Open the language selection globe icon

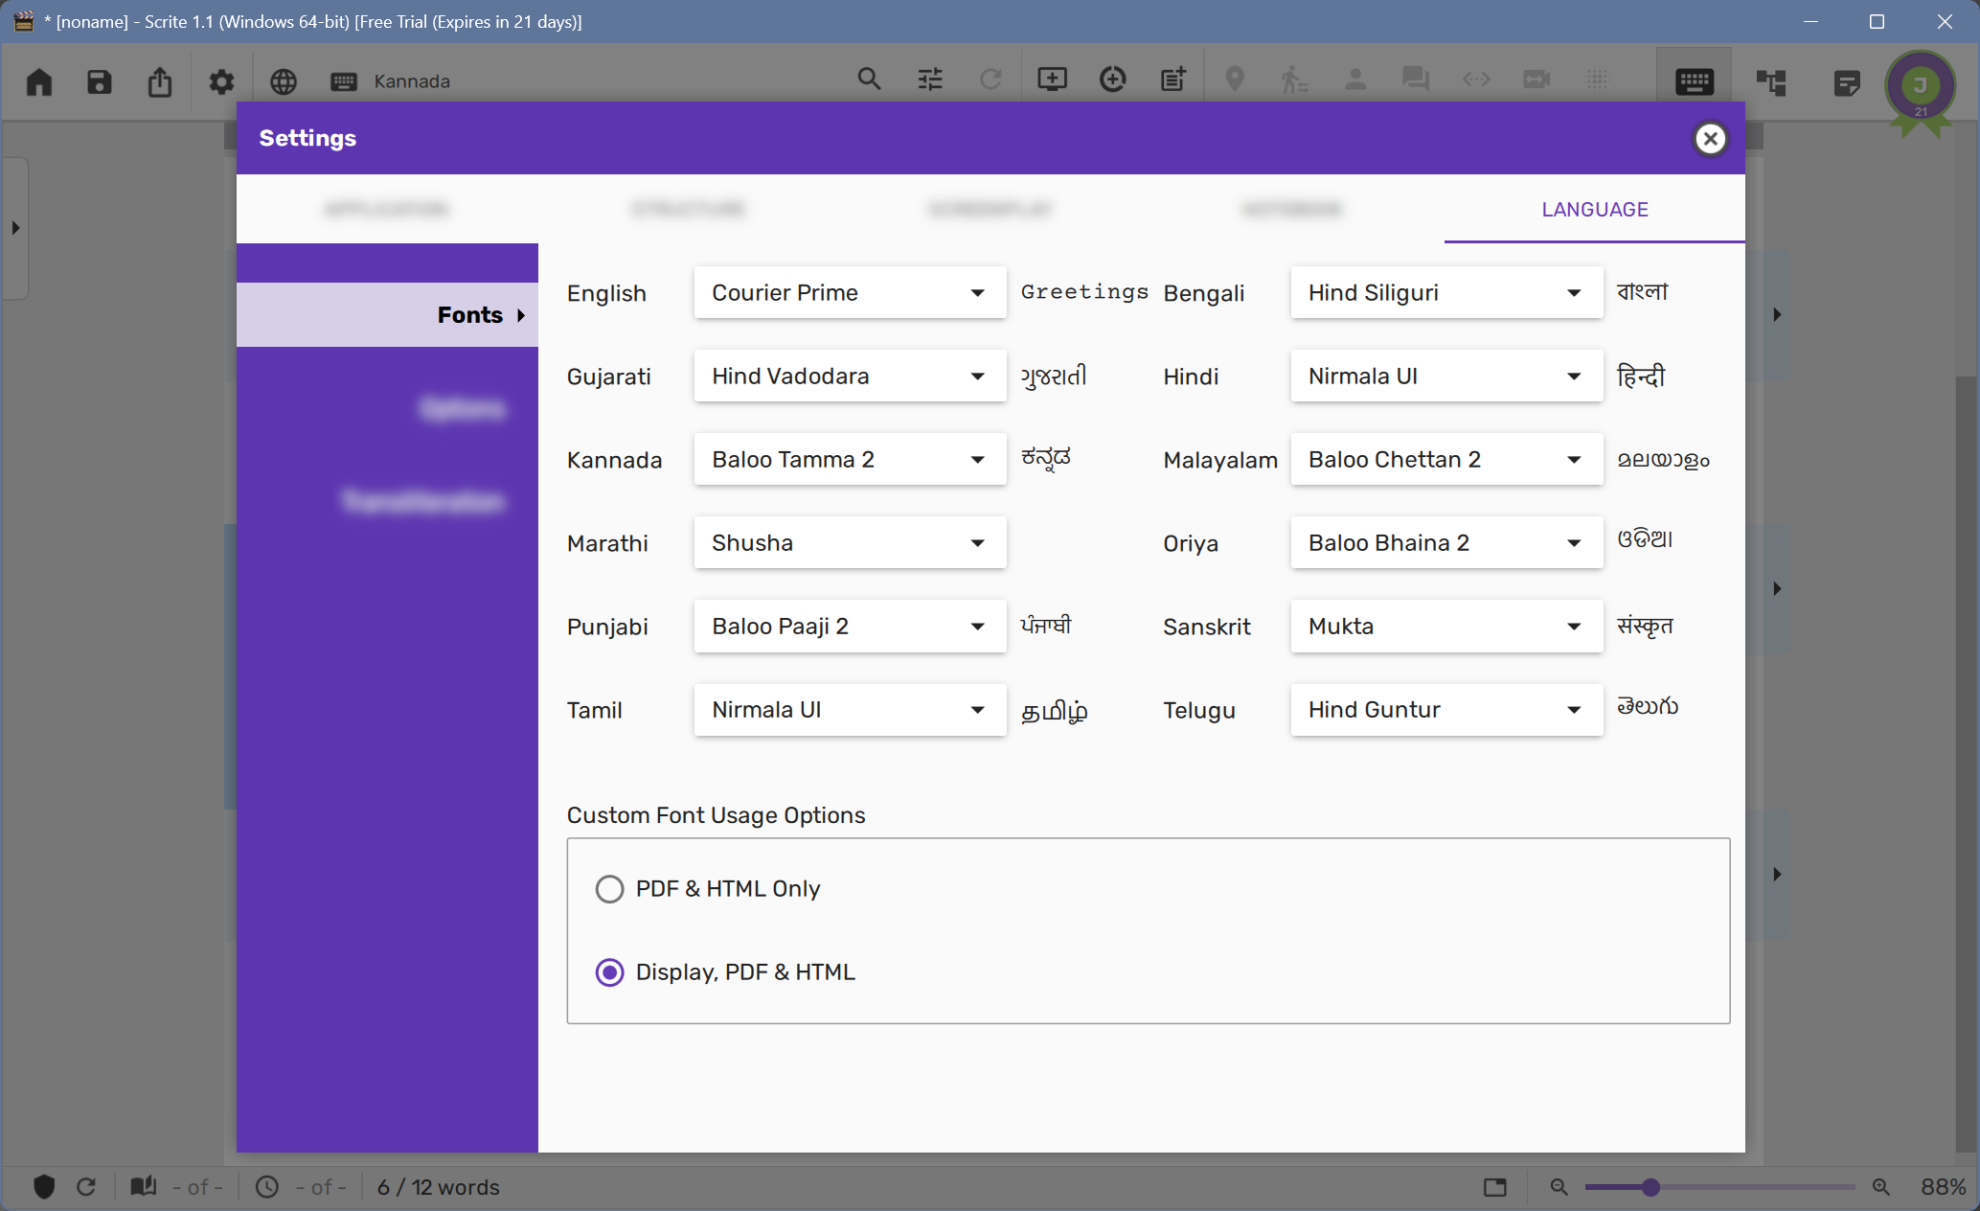(x=283, y=82)
